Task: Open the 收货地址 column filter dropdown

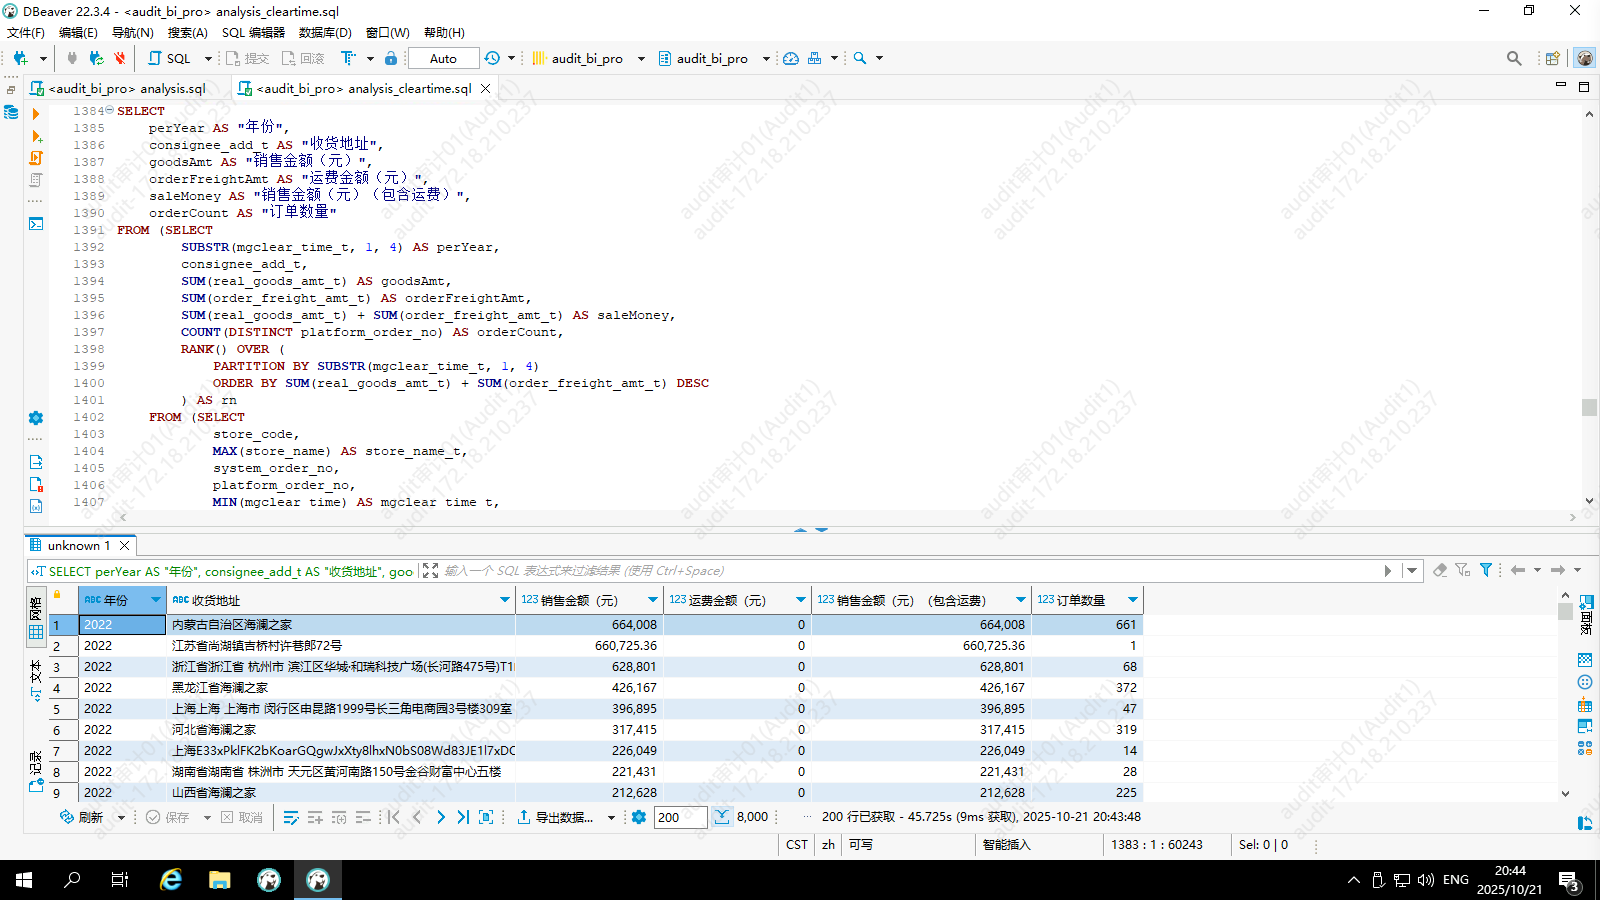Action: (x=504, y=600)
